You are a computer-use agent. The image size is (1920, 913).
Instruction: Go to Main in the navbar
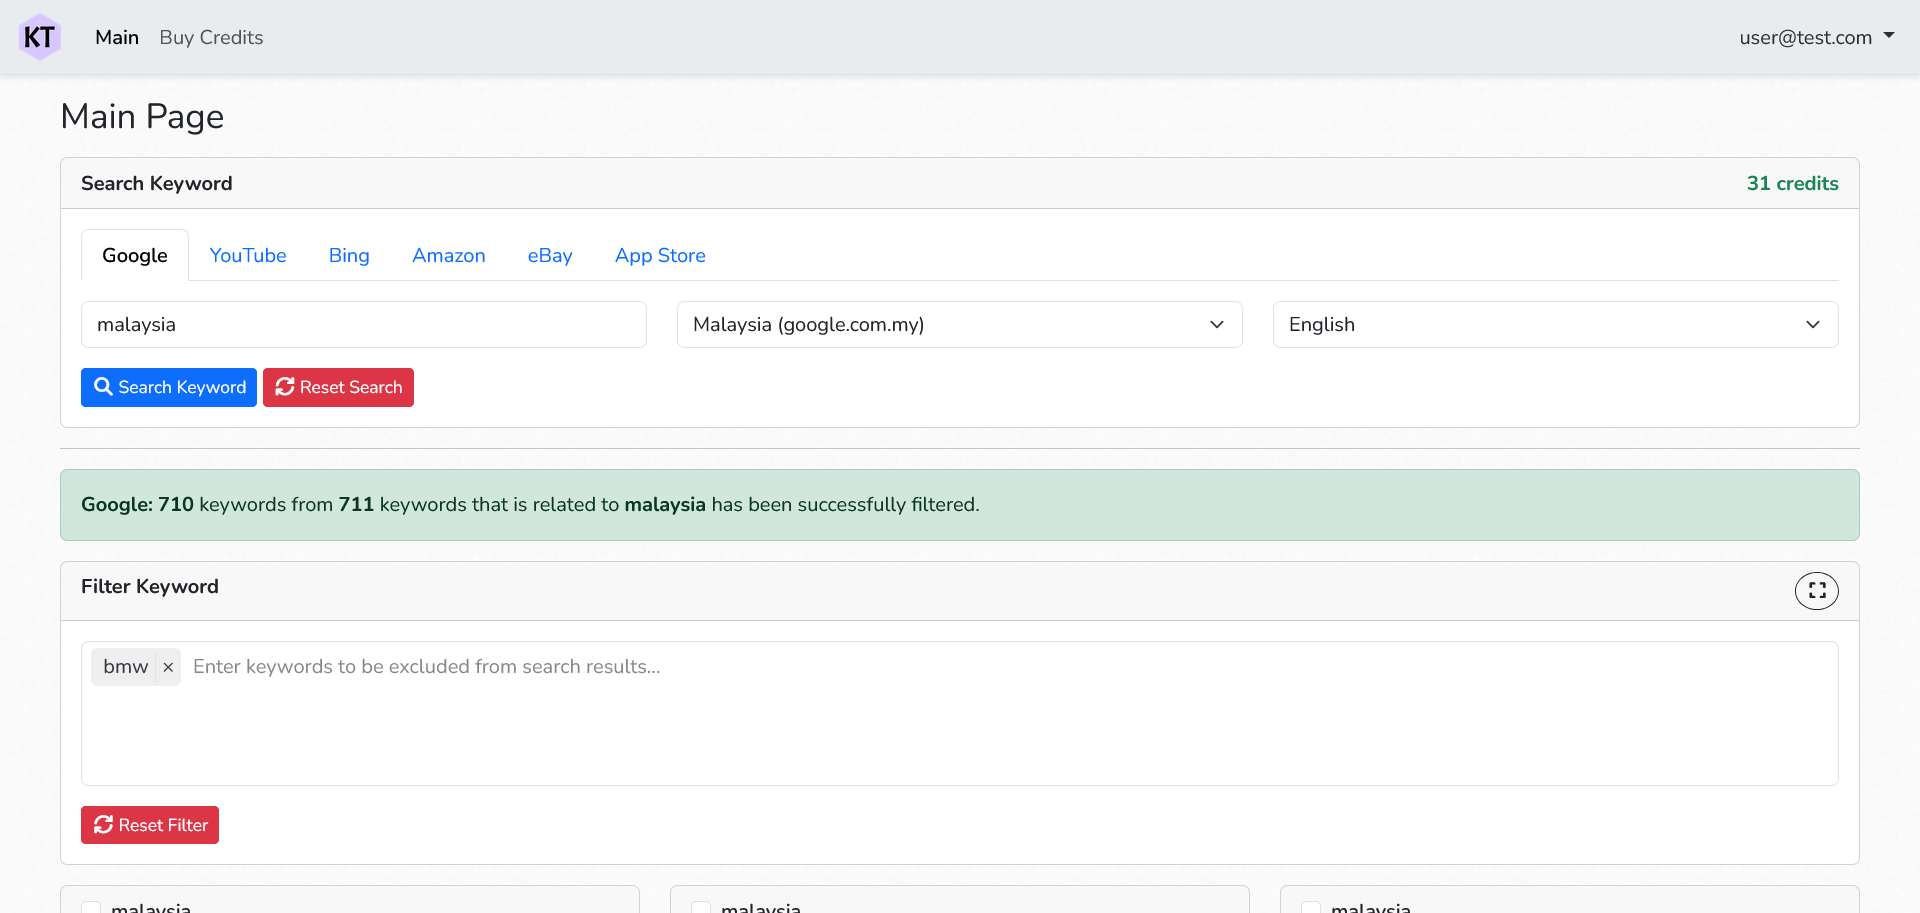tap(117, 38)
